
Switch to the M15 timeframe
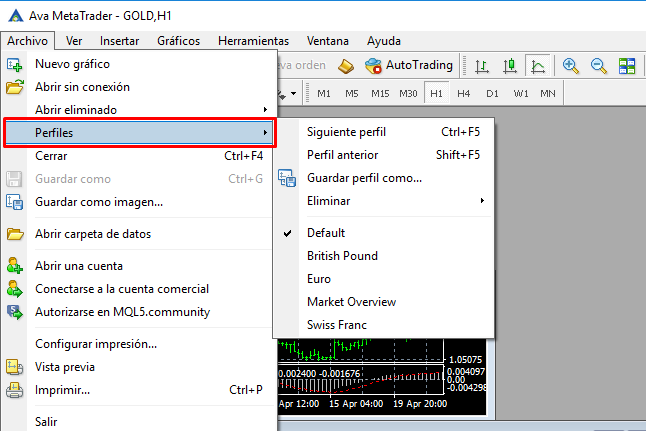coord(380,94)
